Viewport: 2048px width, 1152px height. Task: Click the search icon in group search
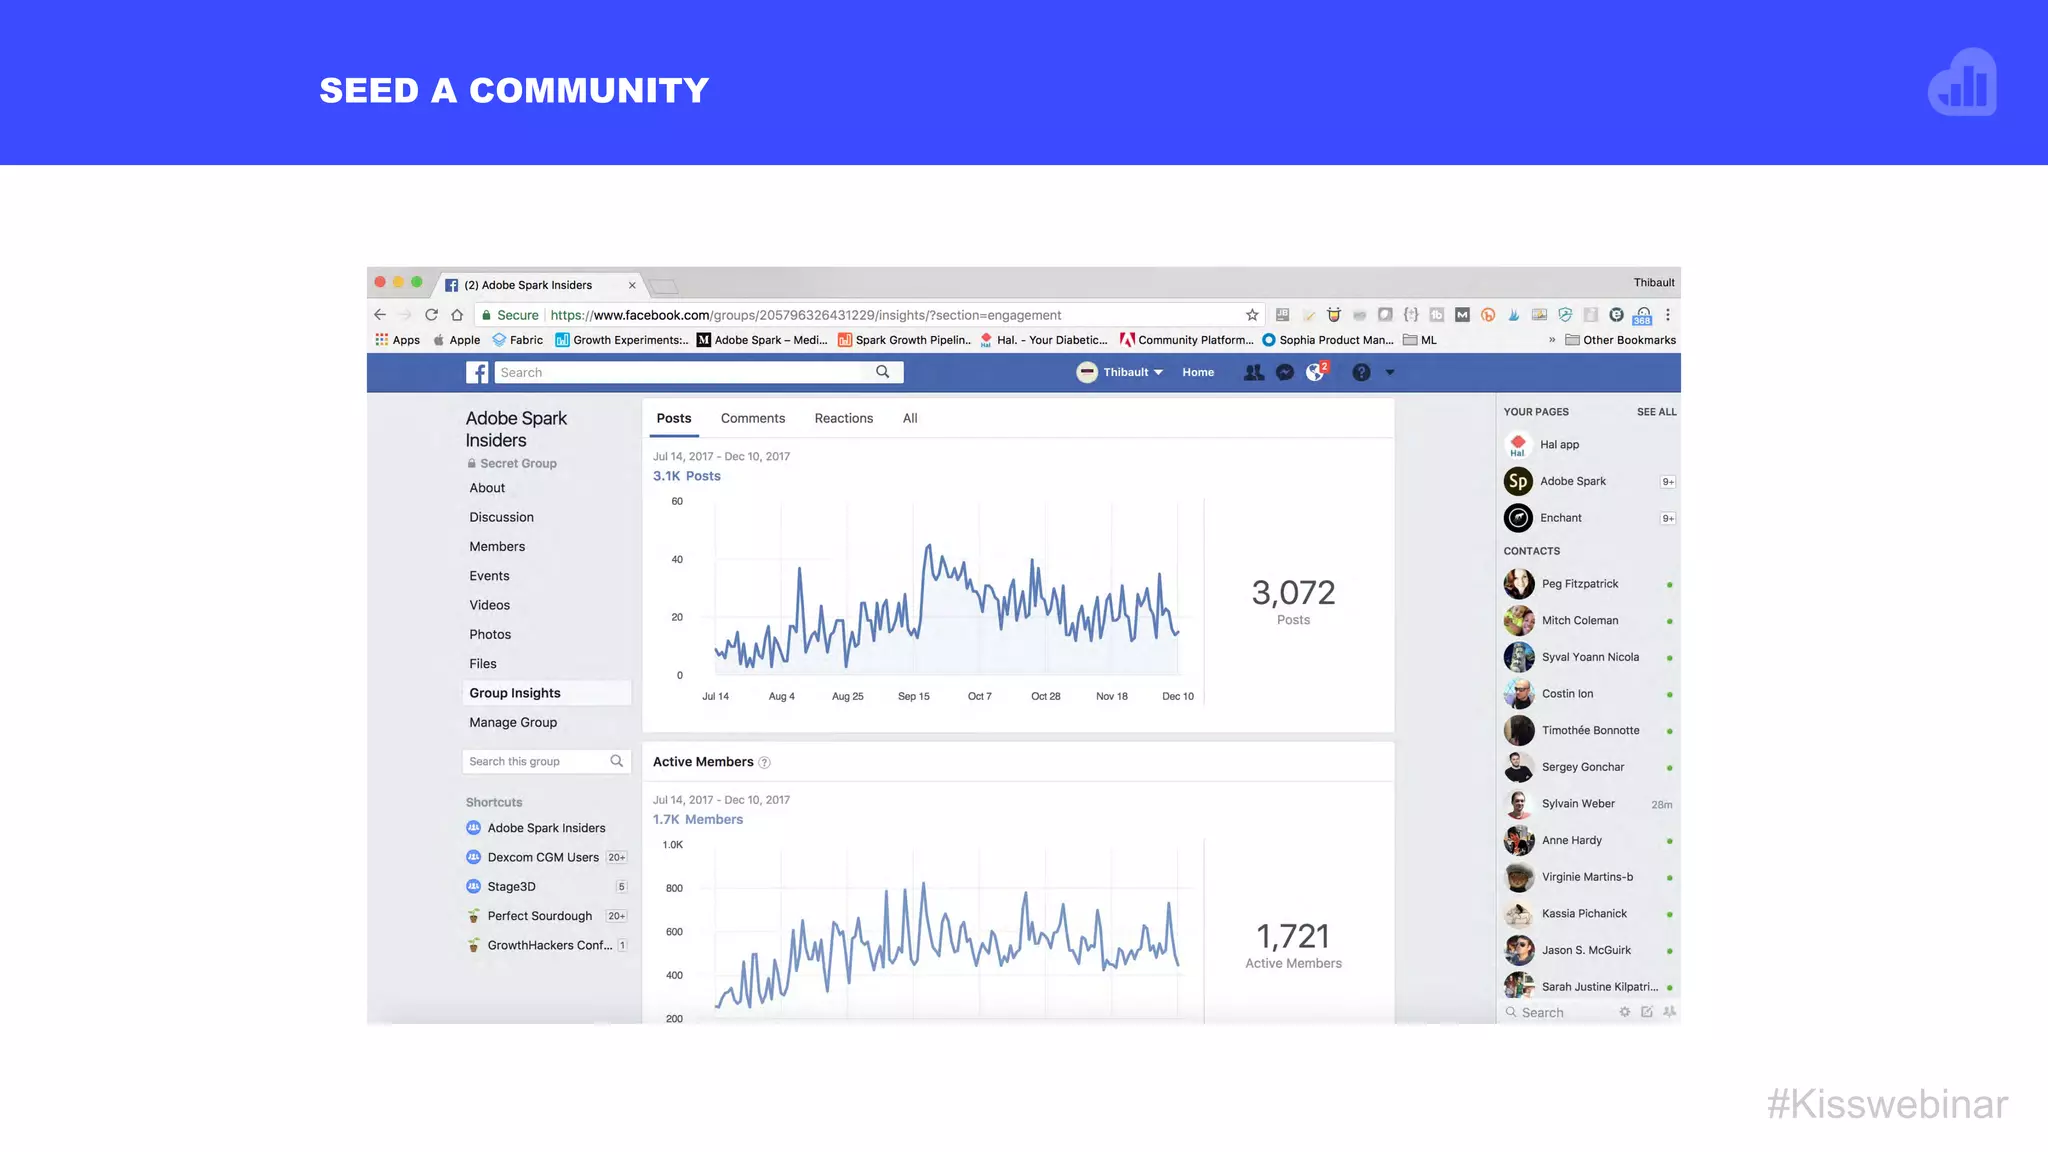(x=617, y=761)
